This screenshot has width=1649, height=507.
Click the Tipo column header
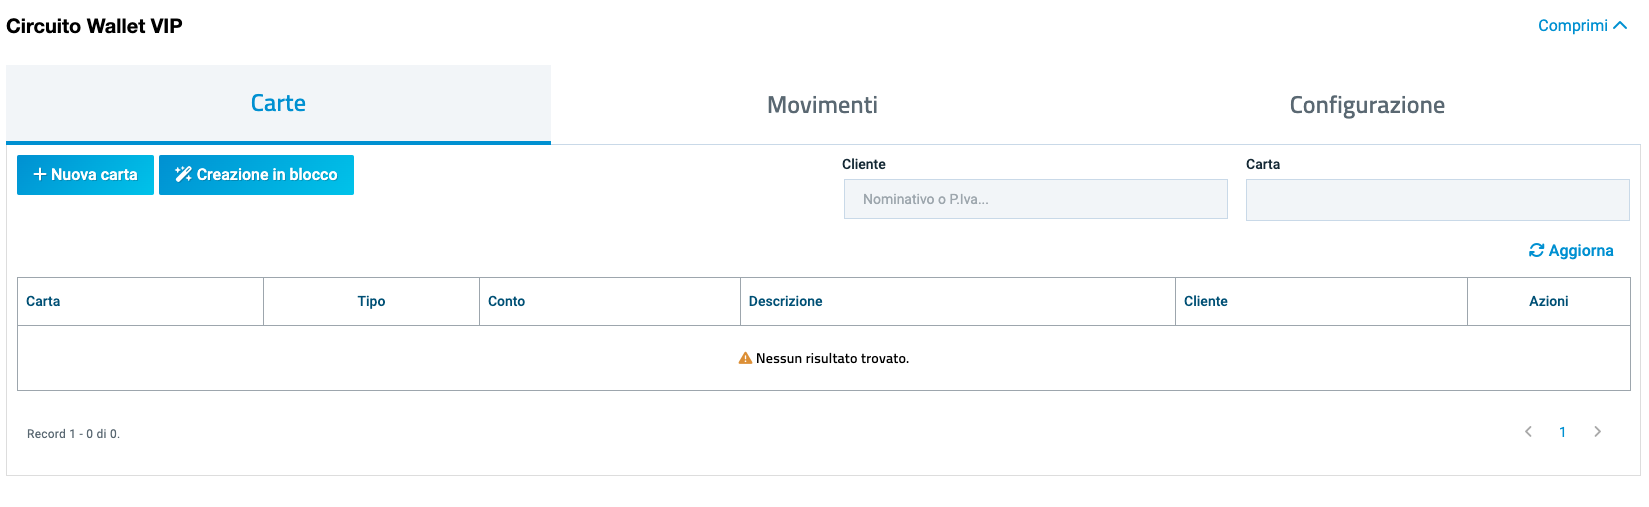[x=371, y=301]
